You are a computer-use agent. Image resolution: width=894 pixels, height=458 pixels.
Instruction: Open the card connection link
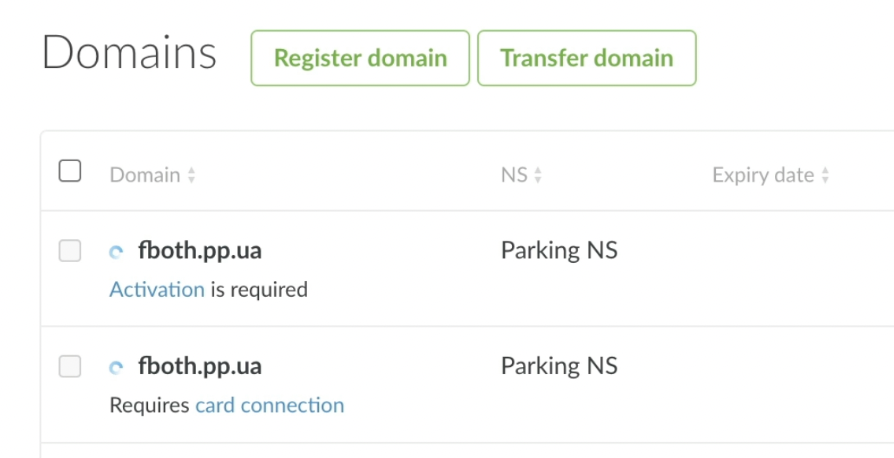tap(270, 405)
